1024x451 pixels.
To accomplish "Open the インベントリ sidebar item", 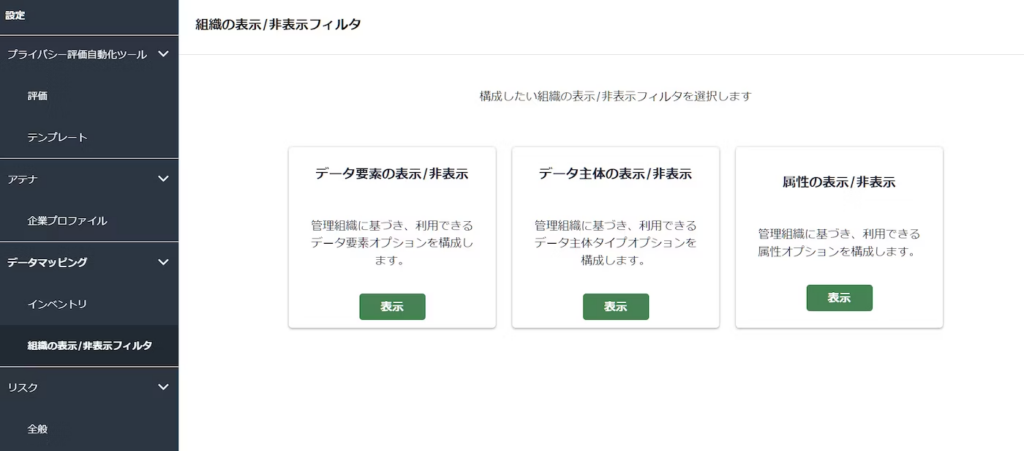I will coord(57,303).
